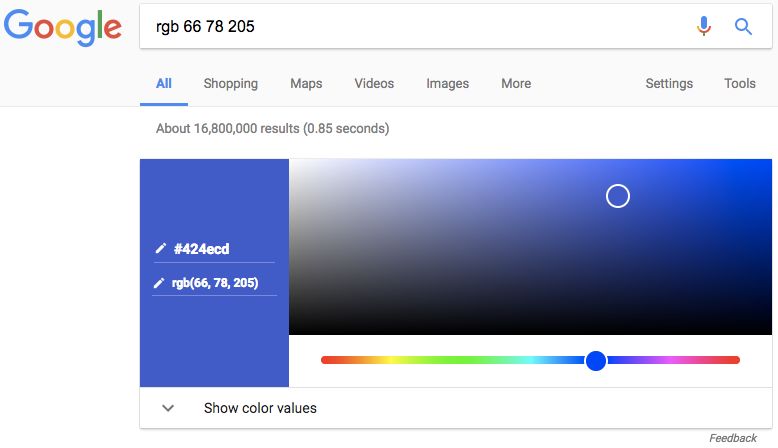Open the Maps results tab
The width and height of the screenshot is (778, 448).
[306, 84]
